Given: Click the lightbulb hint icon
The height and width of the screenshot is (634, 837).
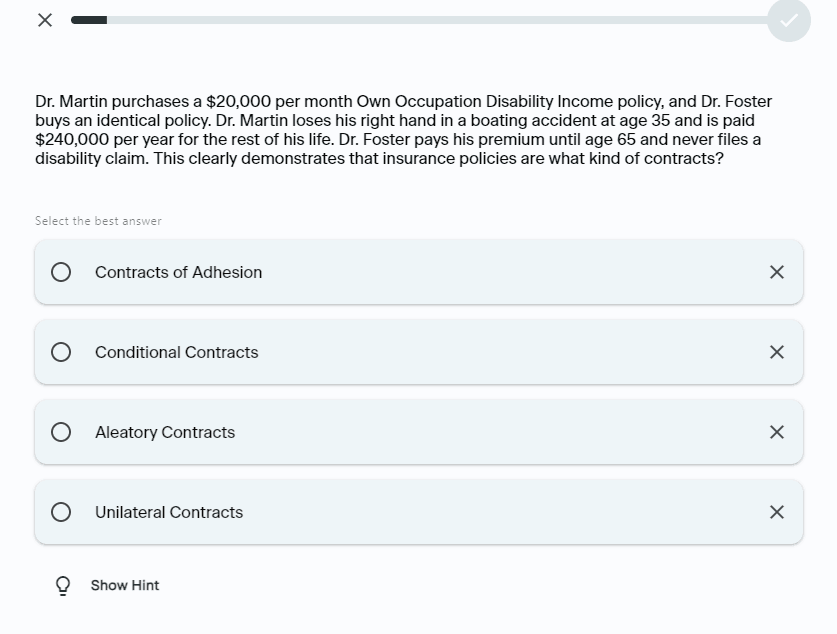Looking at the screenshot, I should pyautogui.click(x=62, y=586).
